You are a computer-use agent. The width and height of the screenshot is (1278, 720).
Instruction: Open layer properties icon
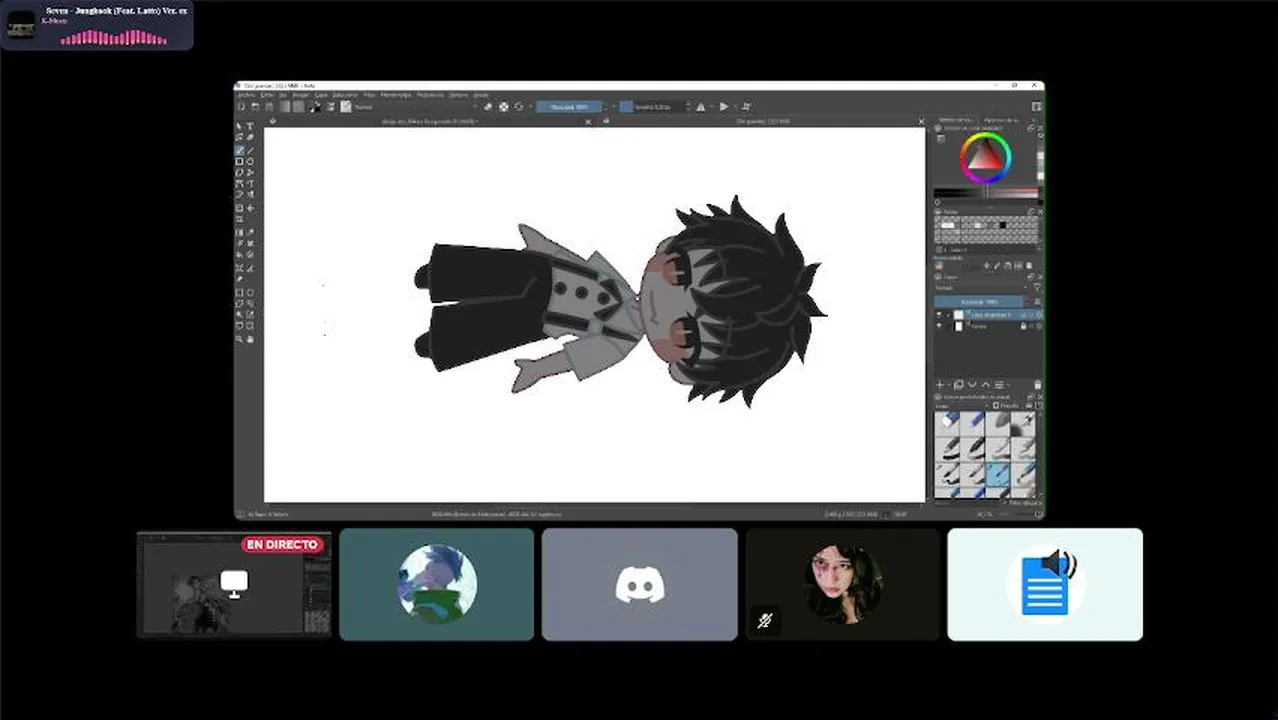(999, 384)
